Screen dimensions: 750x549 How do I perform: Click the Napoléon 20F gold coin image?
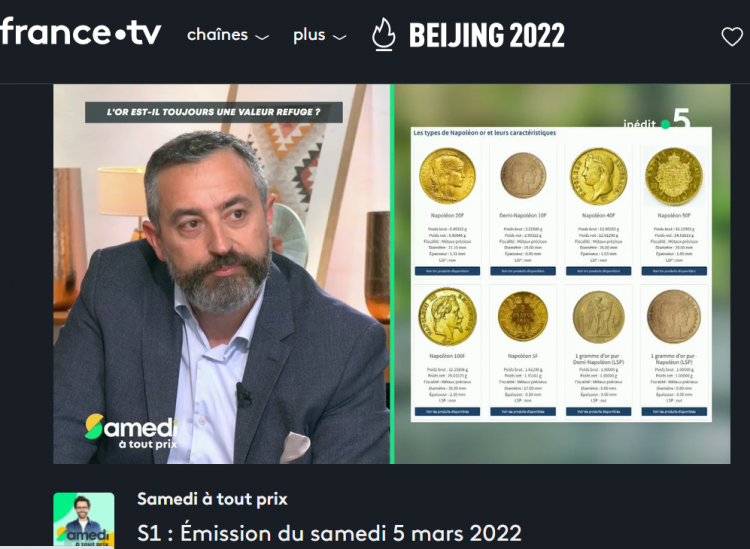[x=447, y=176]
